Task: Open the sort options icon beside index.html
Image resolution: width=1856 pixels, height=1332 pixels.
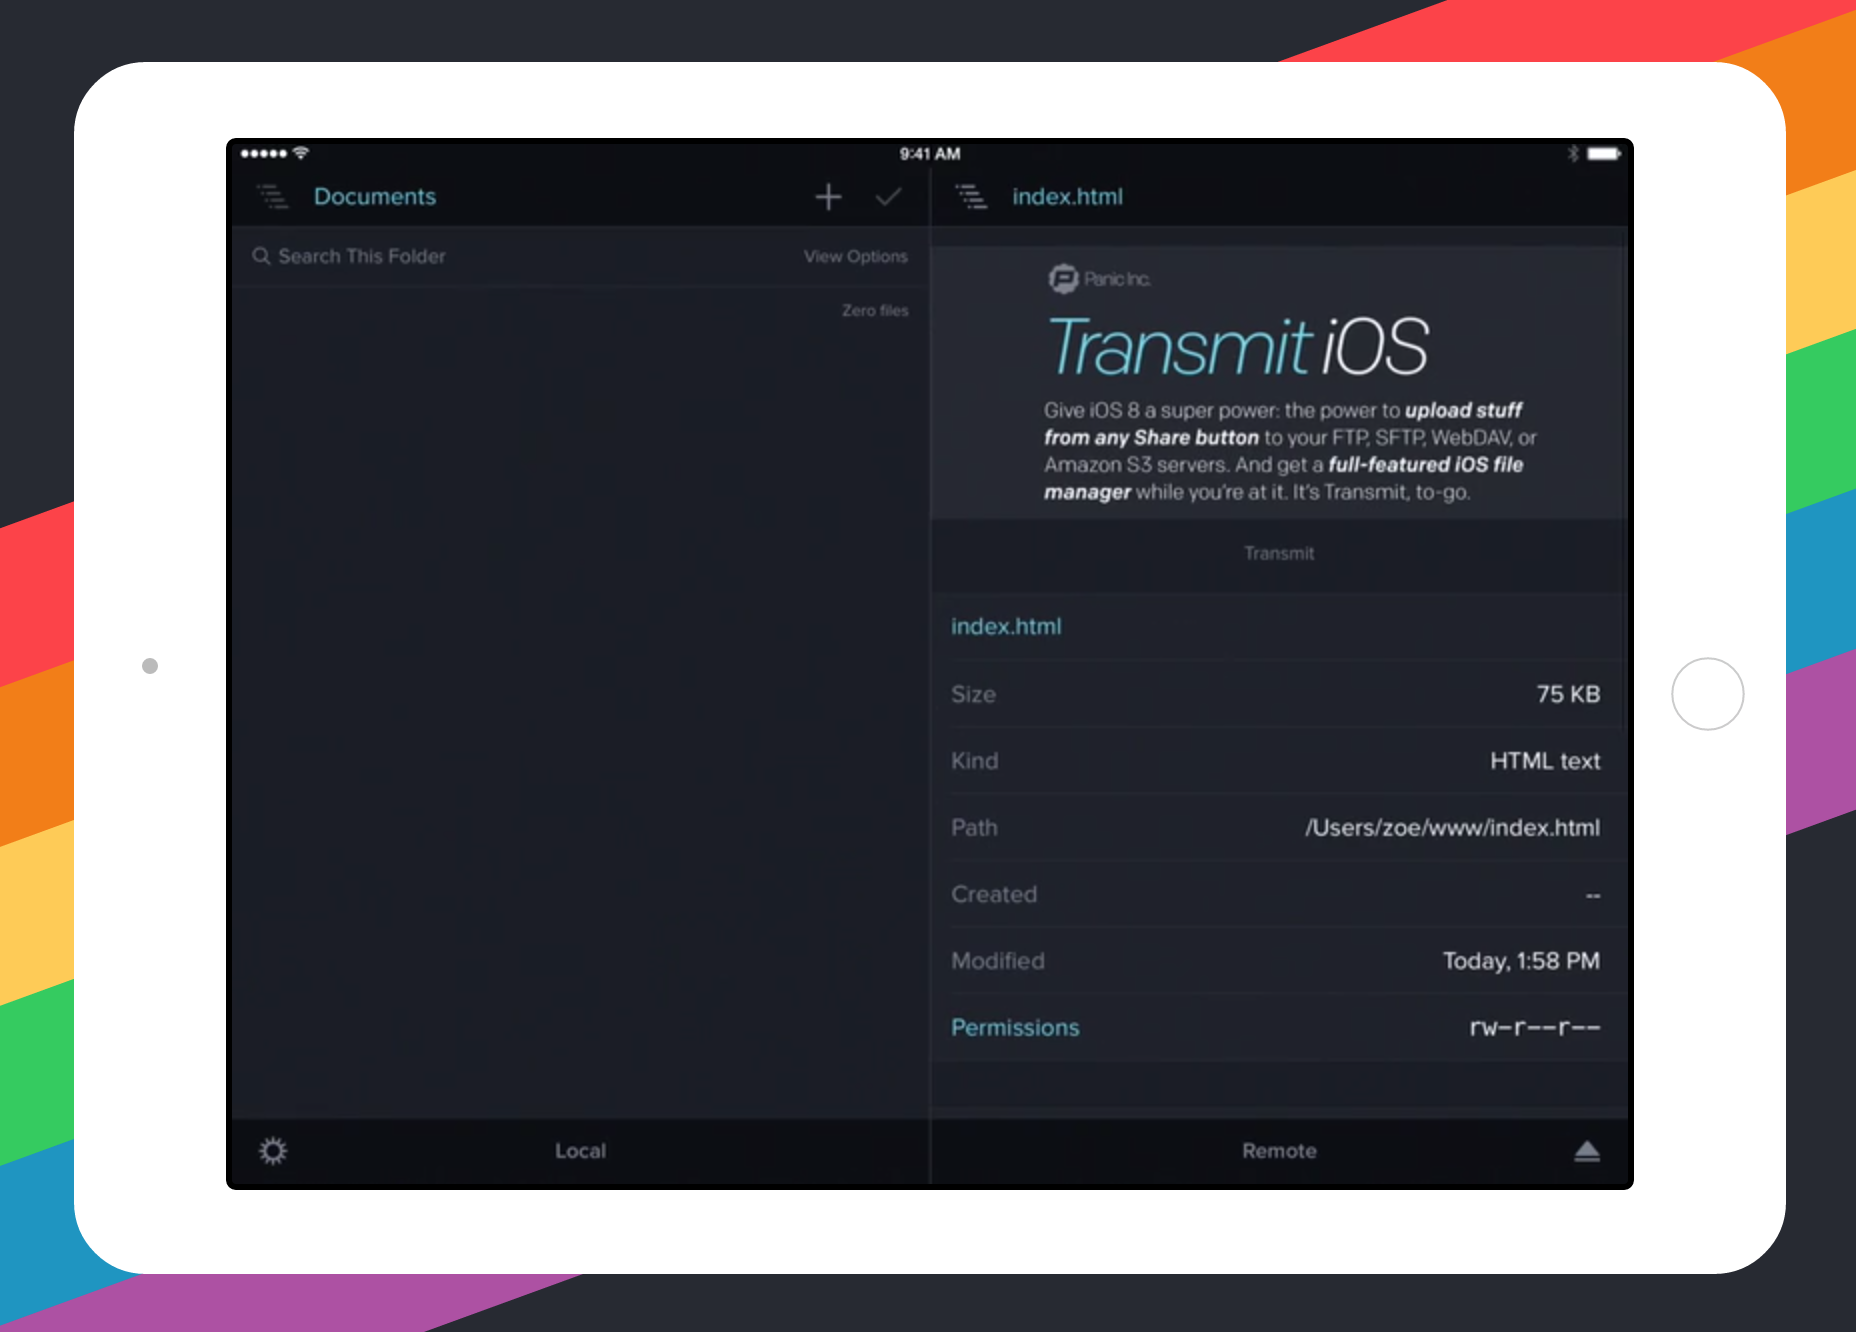Action: [968, 196]
